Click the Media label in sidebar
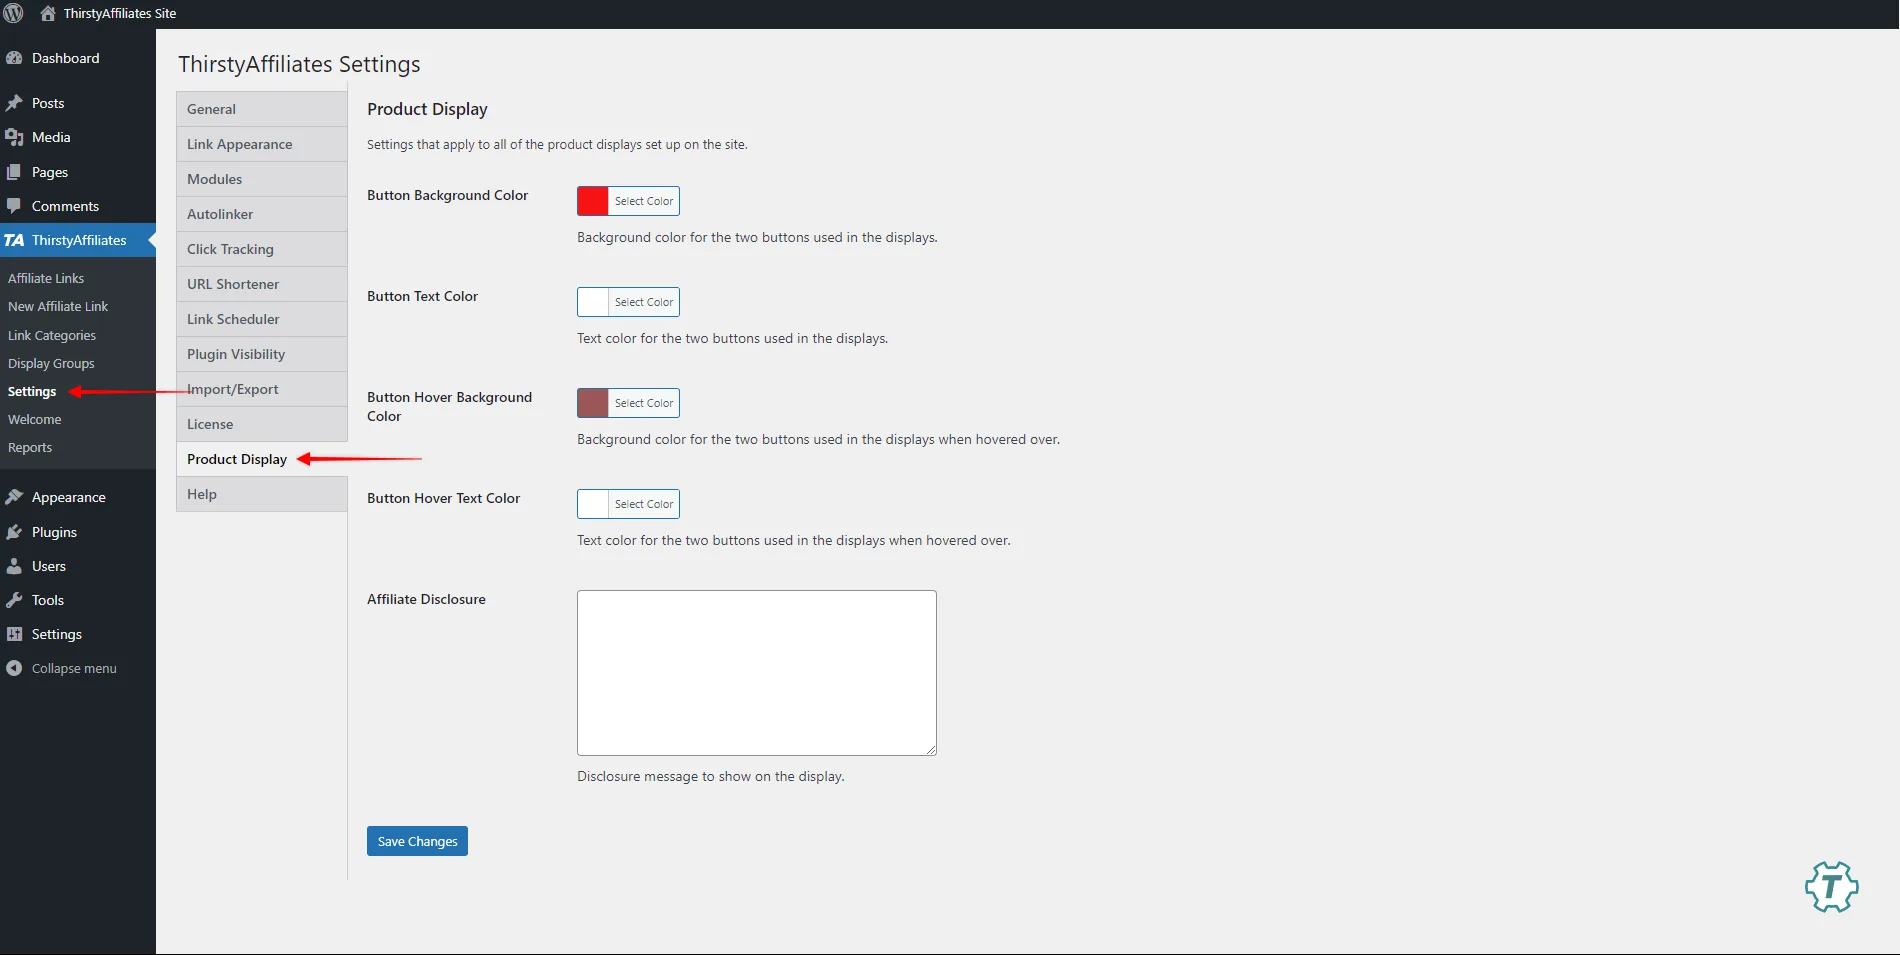1900x955 pixels. pyautogui.click(x=51, y=137)
